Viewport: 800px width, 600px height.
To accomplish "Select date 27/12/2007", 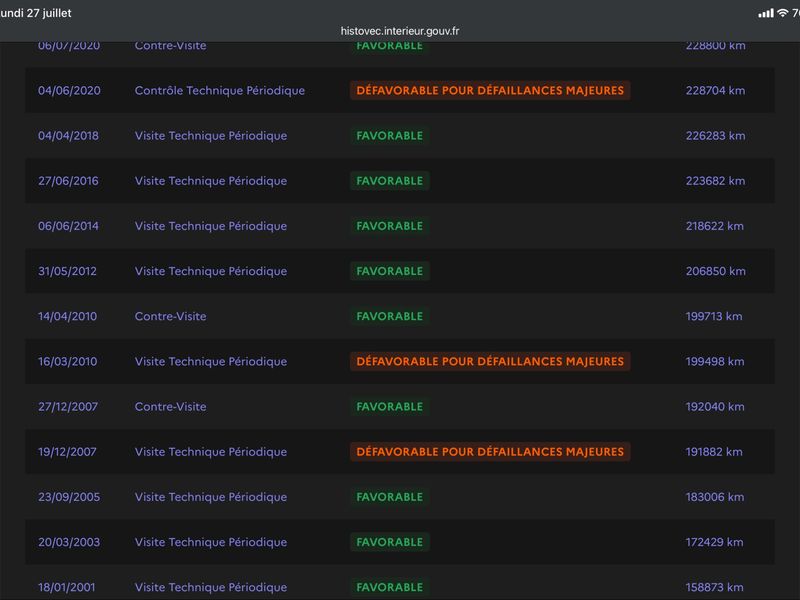I will pyautogui.click(x=68, y=407).
